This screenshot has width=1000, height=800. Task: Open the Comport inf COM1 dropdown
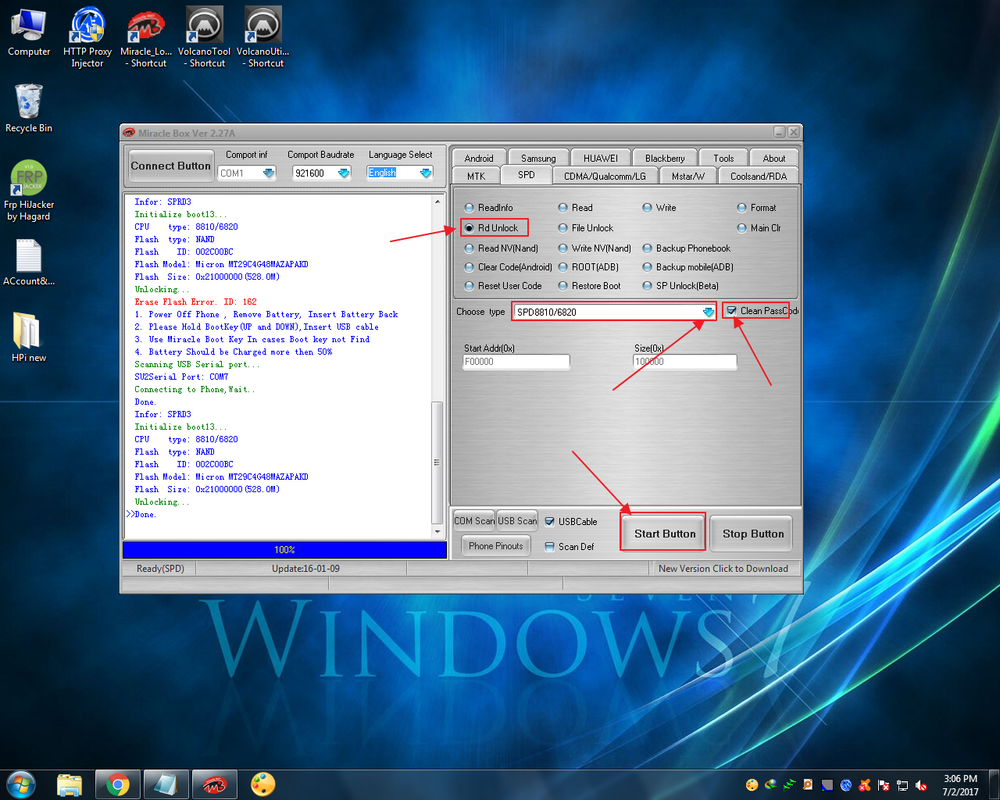click(x=268, y=173)
